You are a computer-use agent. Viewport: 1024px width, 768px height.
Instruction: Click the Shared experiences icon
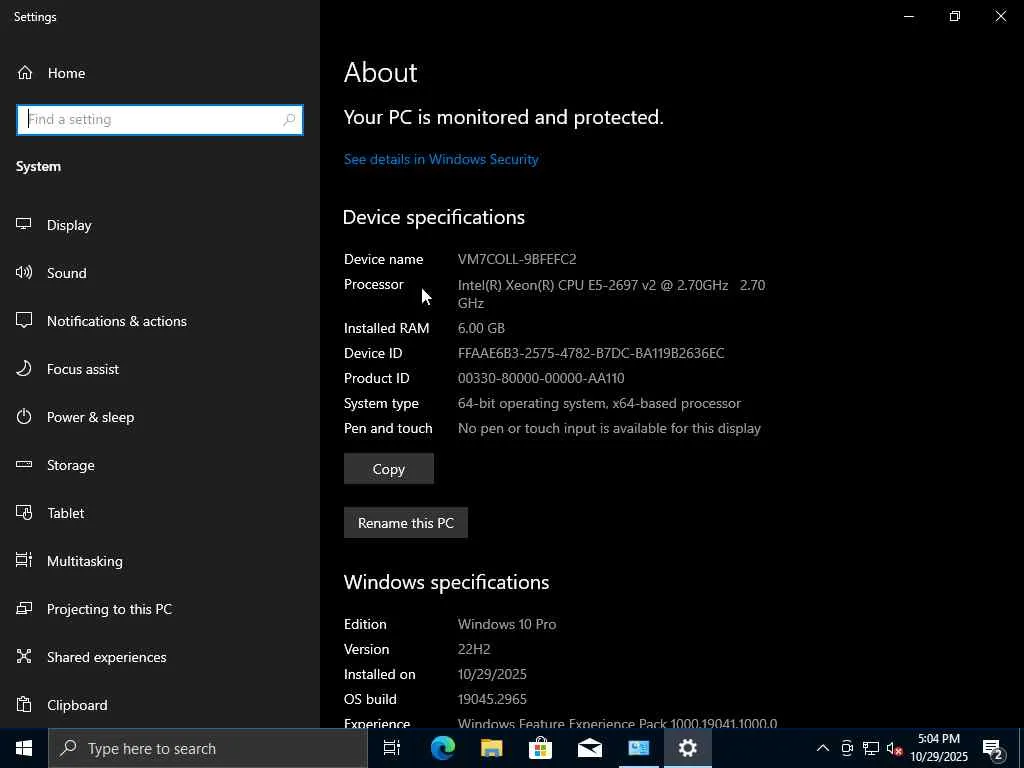point(24,656)
